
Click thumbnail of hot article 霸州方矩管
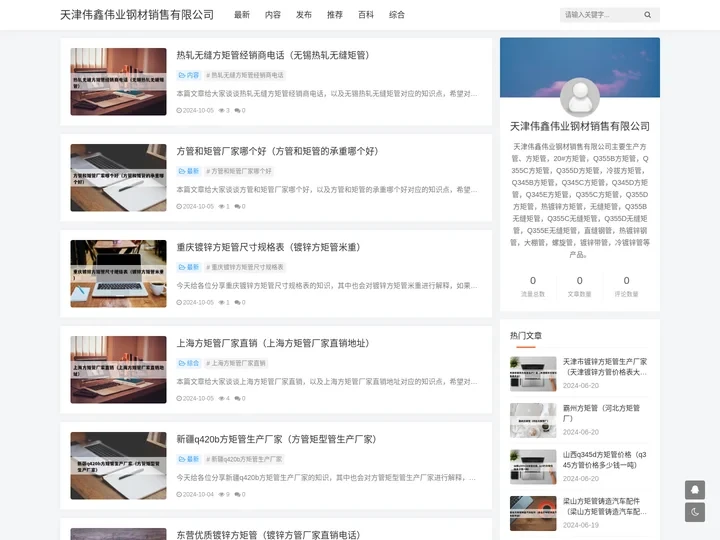533,420
